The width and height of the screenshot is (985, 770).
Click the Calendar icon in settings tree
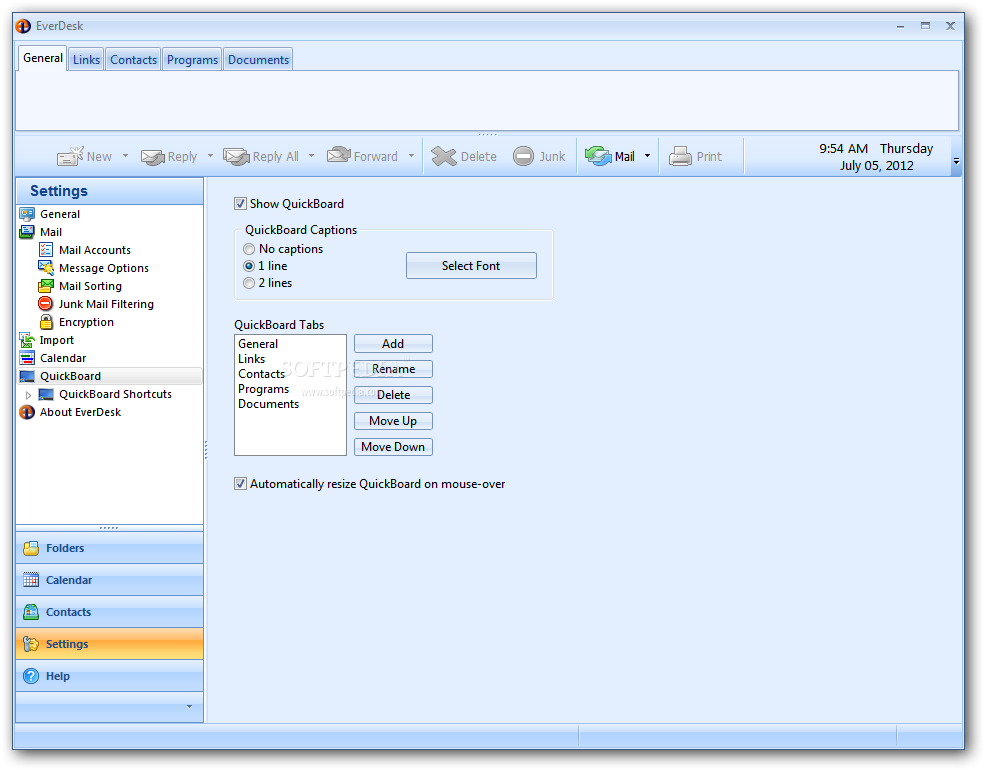click(27, 358)
